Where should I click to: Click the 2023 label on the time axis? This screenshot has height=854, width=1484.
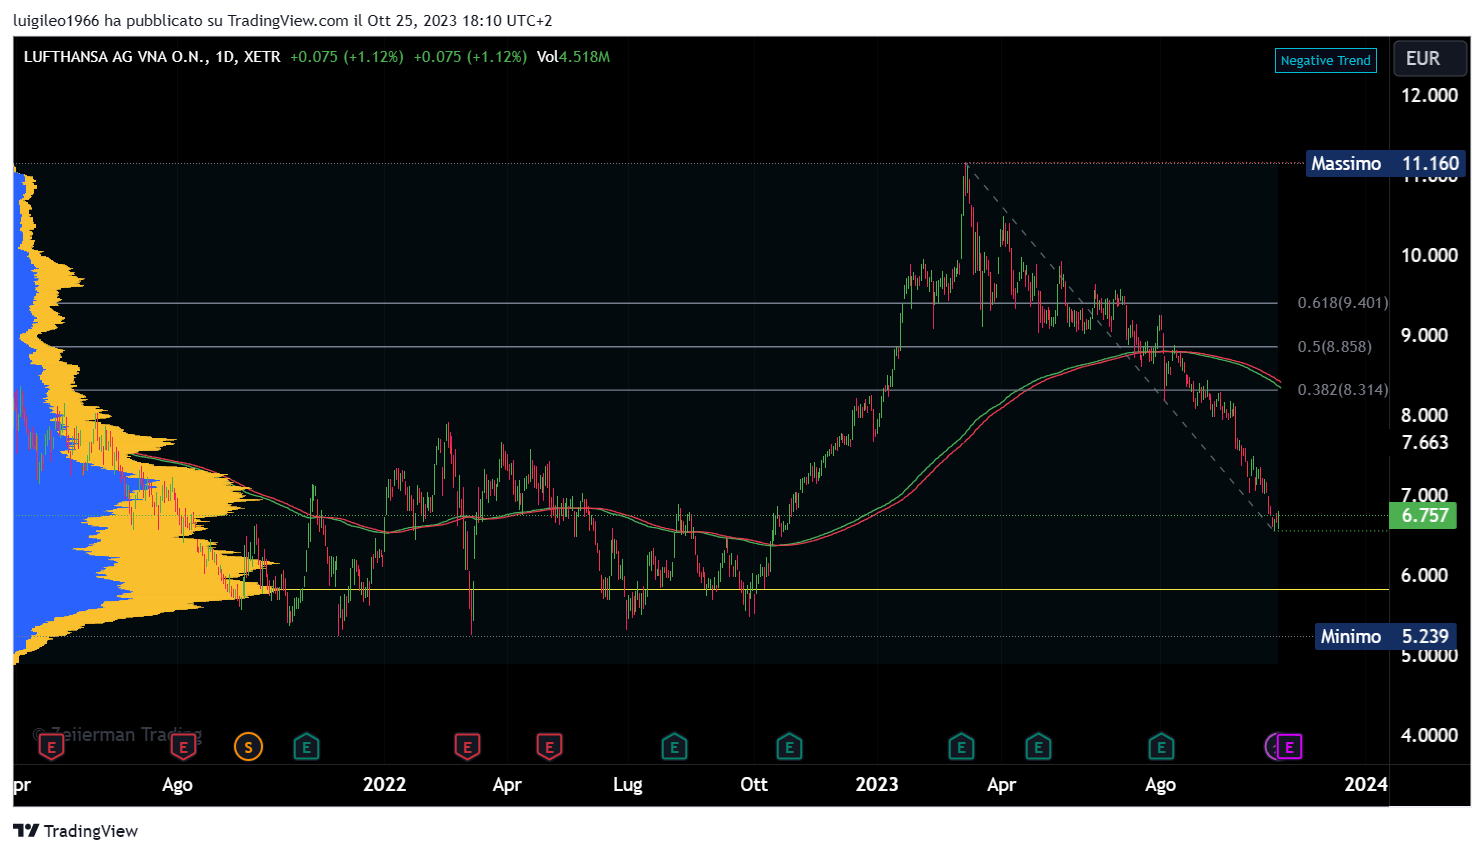(x=877, y=785)
